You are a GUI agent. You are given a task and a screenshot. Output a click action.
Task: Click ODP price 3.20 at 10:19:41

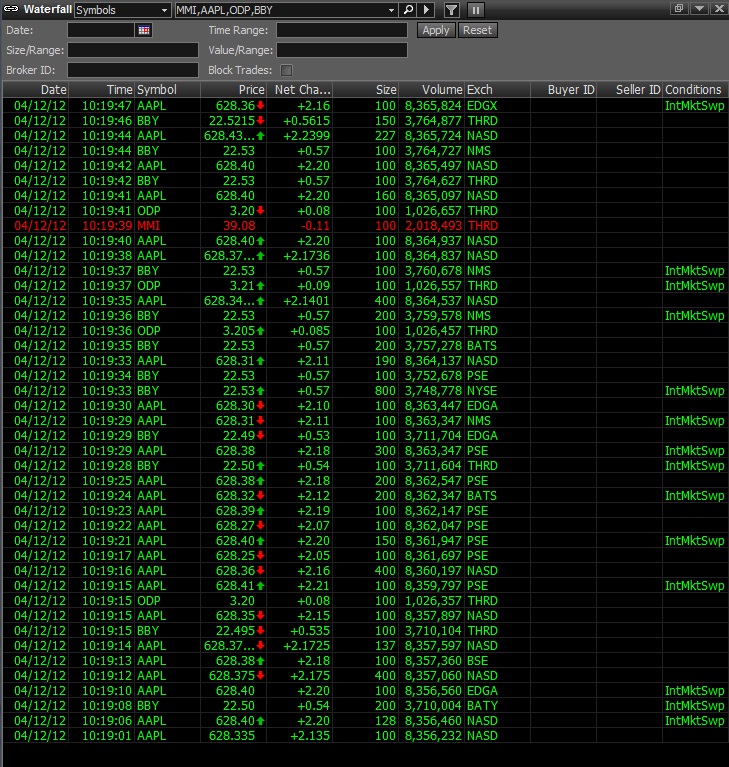pos(242,211)
